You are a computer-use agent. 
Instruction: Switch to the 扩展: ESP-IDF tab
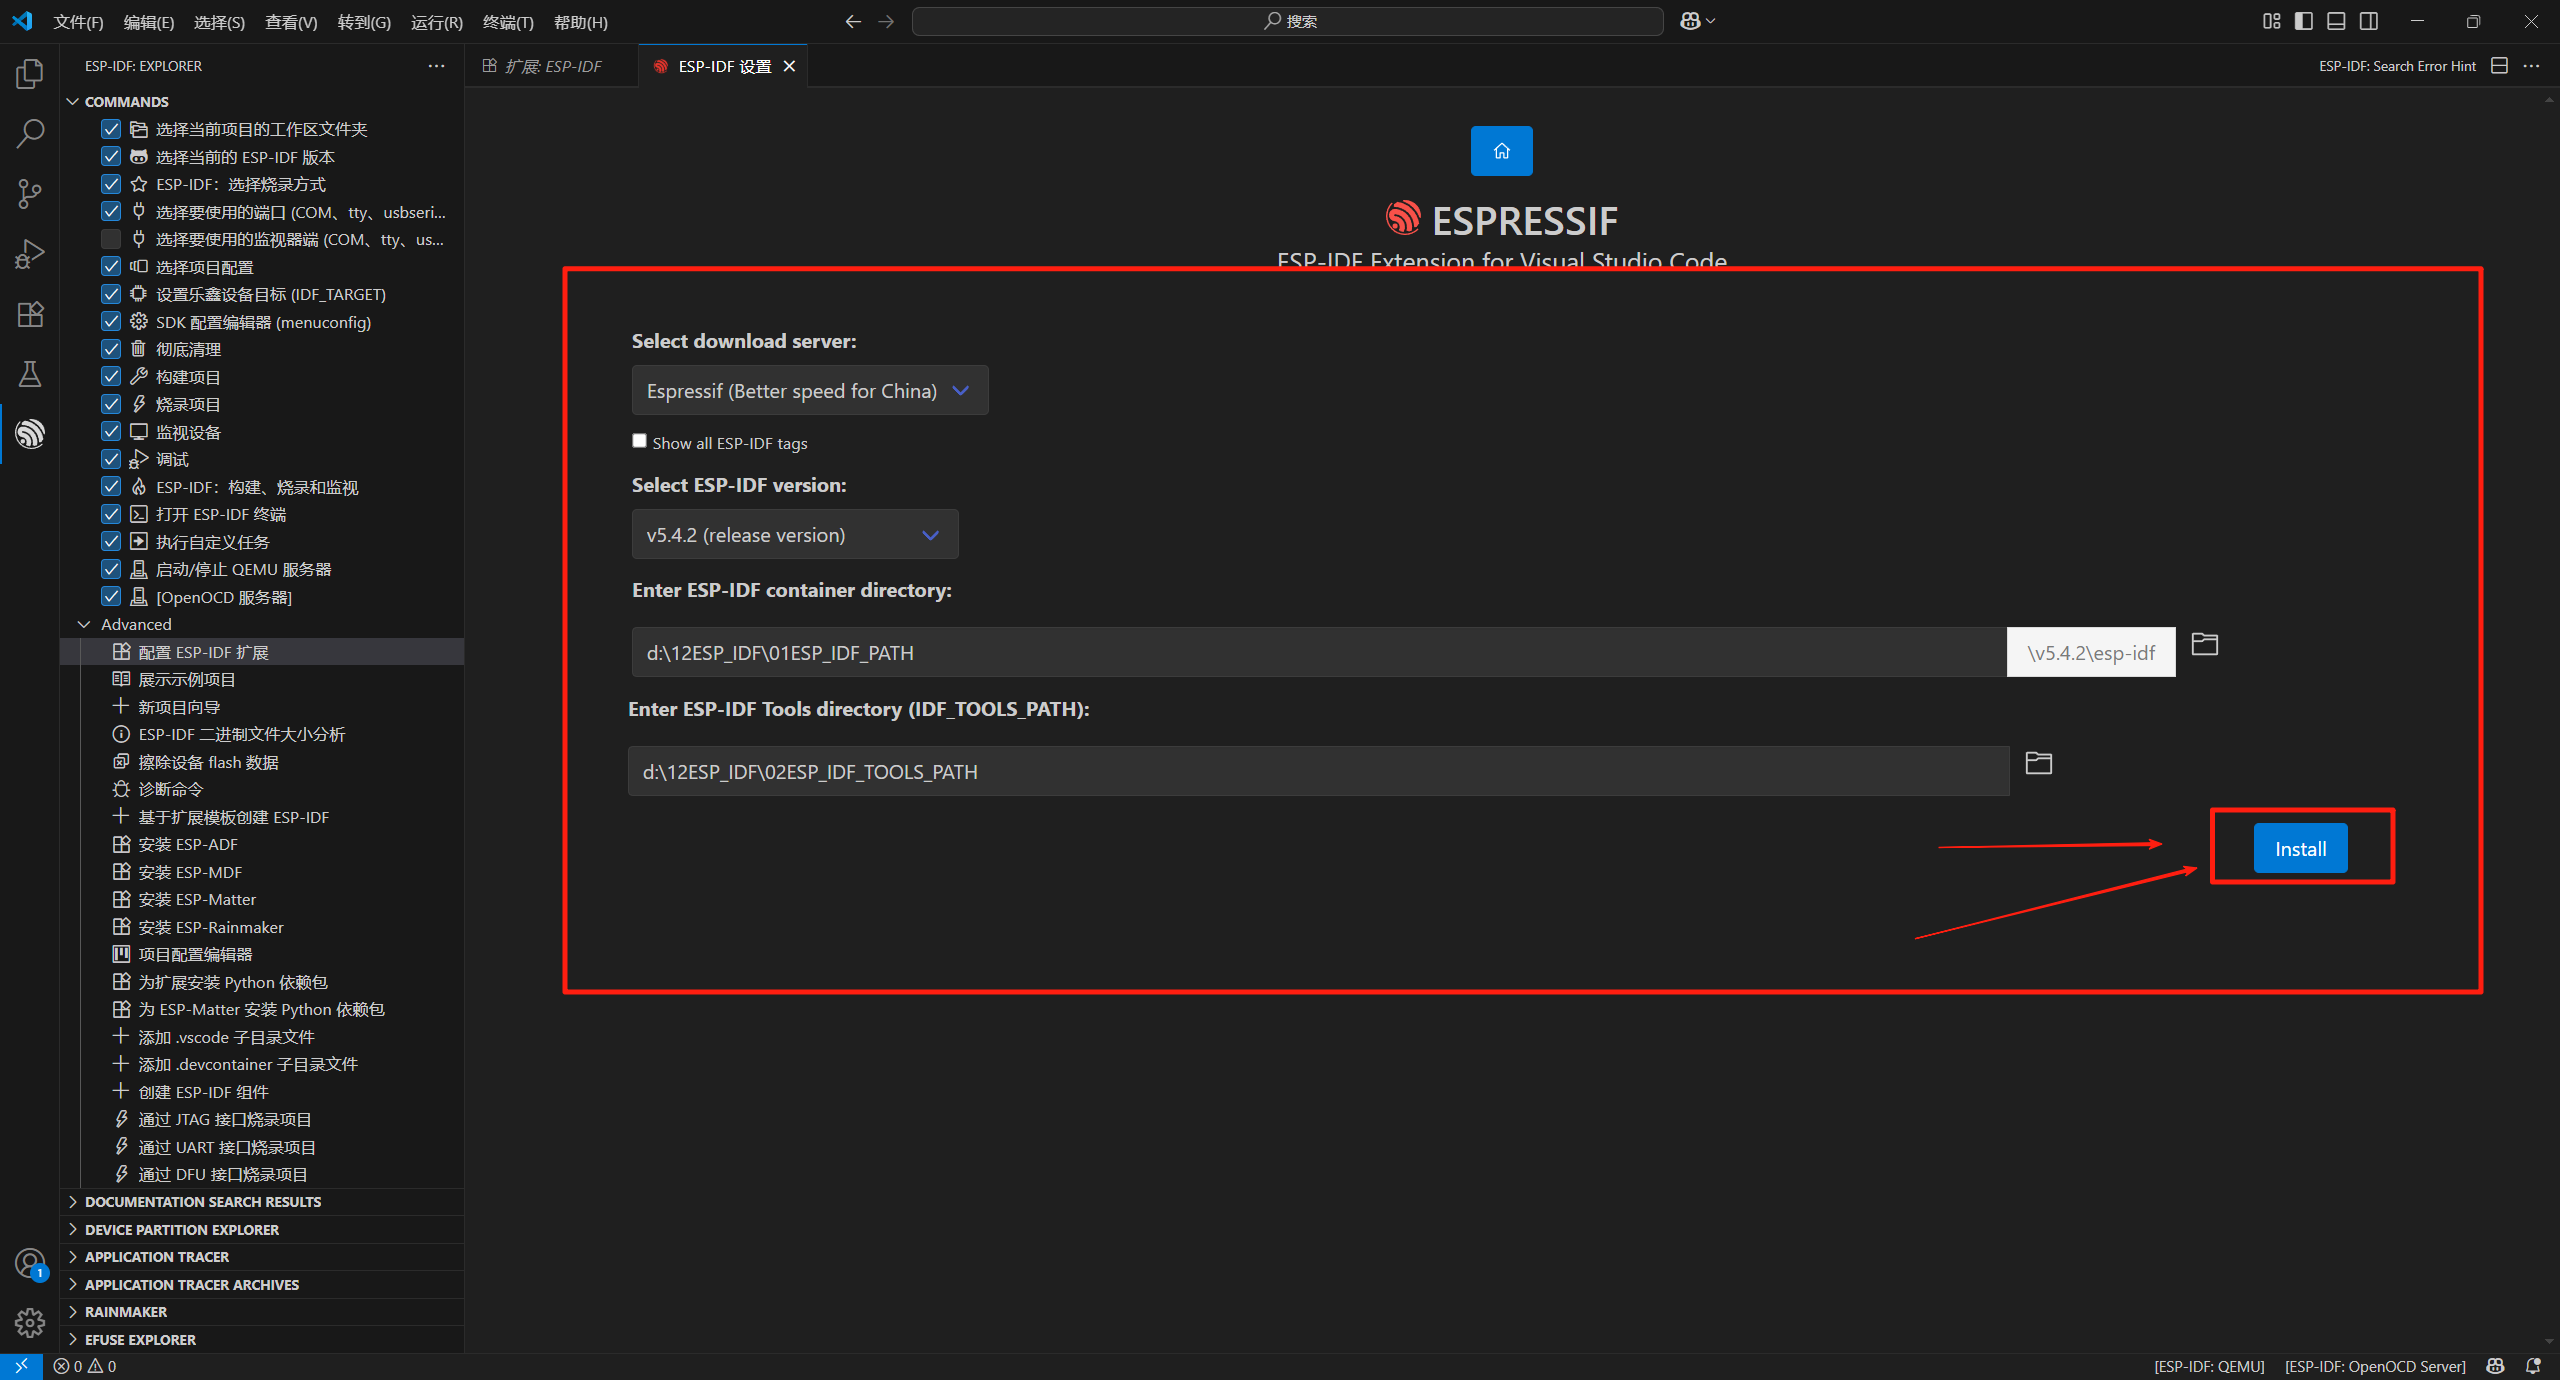point(552,66)
